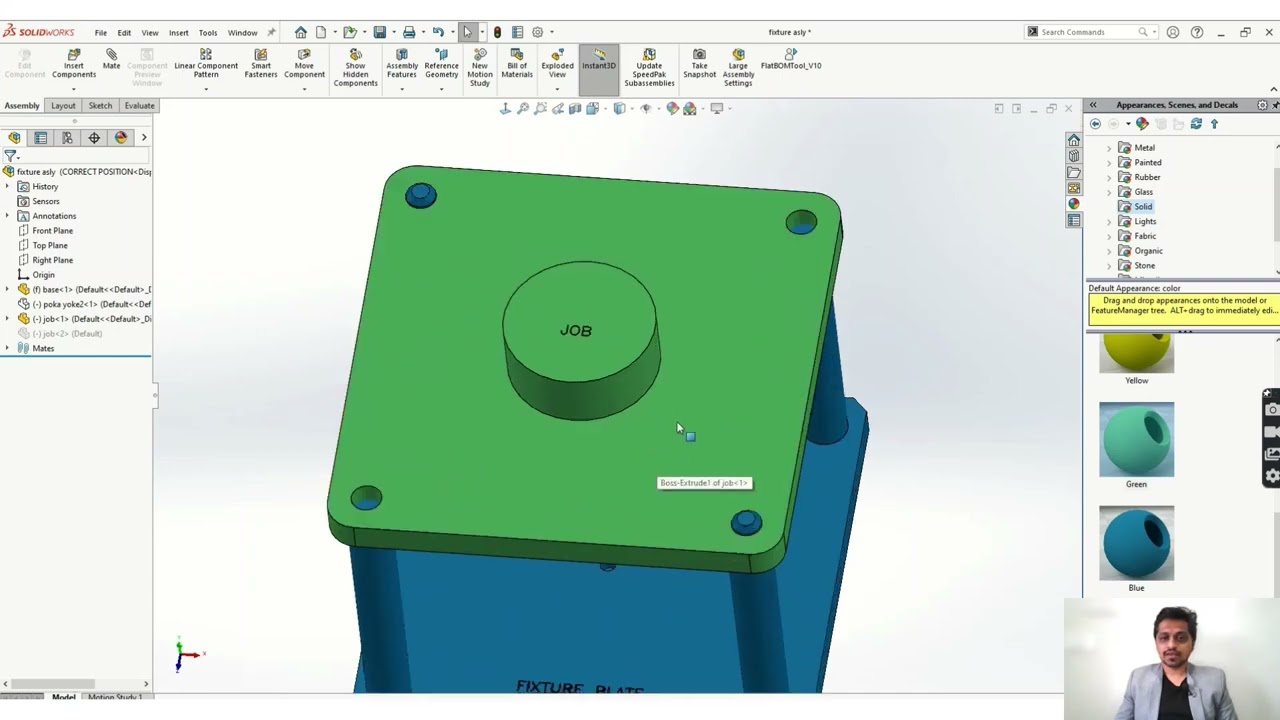Click the Take Snapshot tool
The height and width of the screenshot is (720, 1280).
tap(699, 63)
